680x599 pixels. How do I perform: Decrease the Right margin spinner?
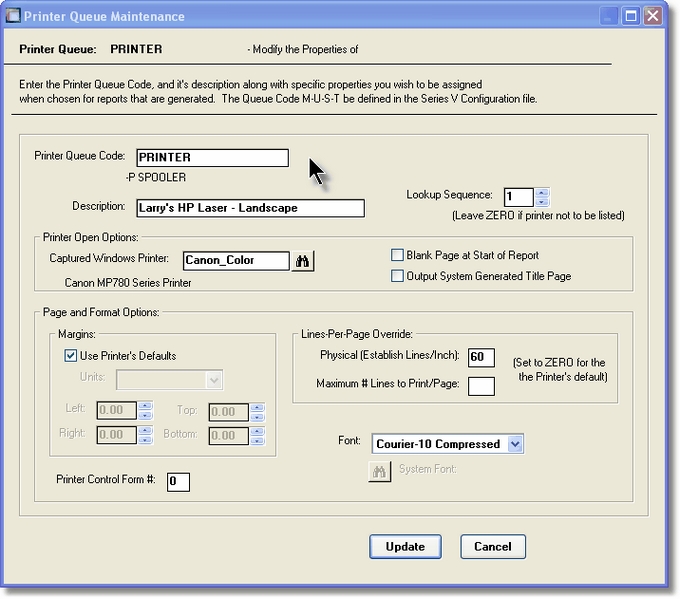145,439
